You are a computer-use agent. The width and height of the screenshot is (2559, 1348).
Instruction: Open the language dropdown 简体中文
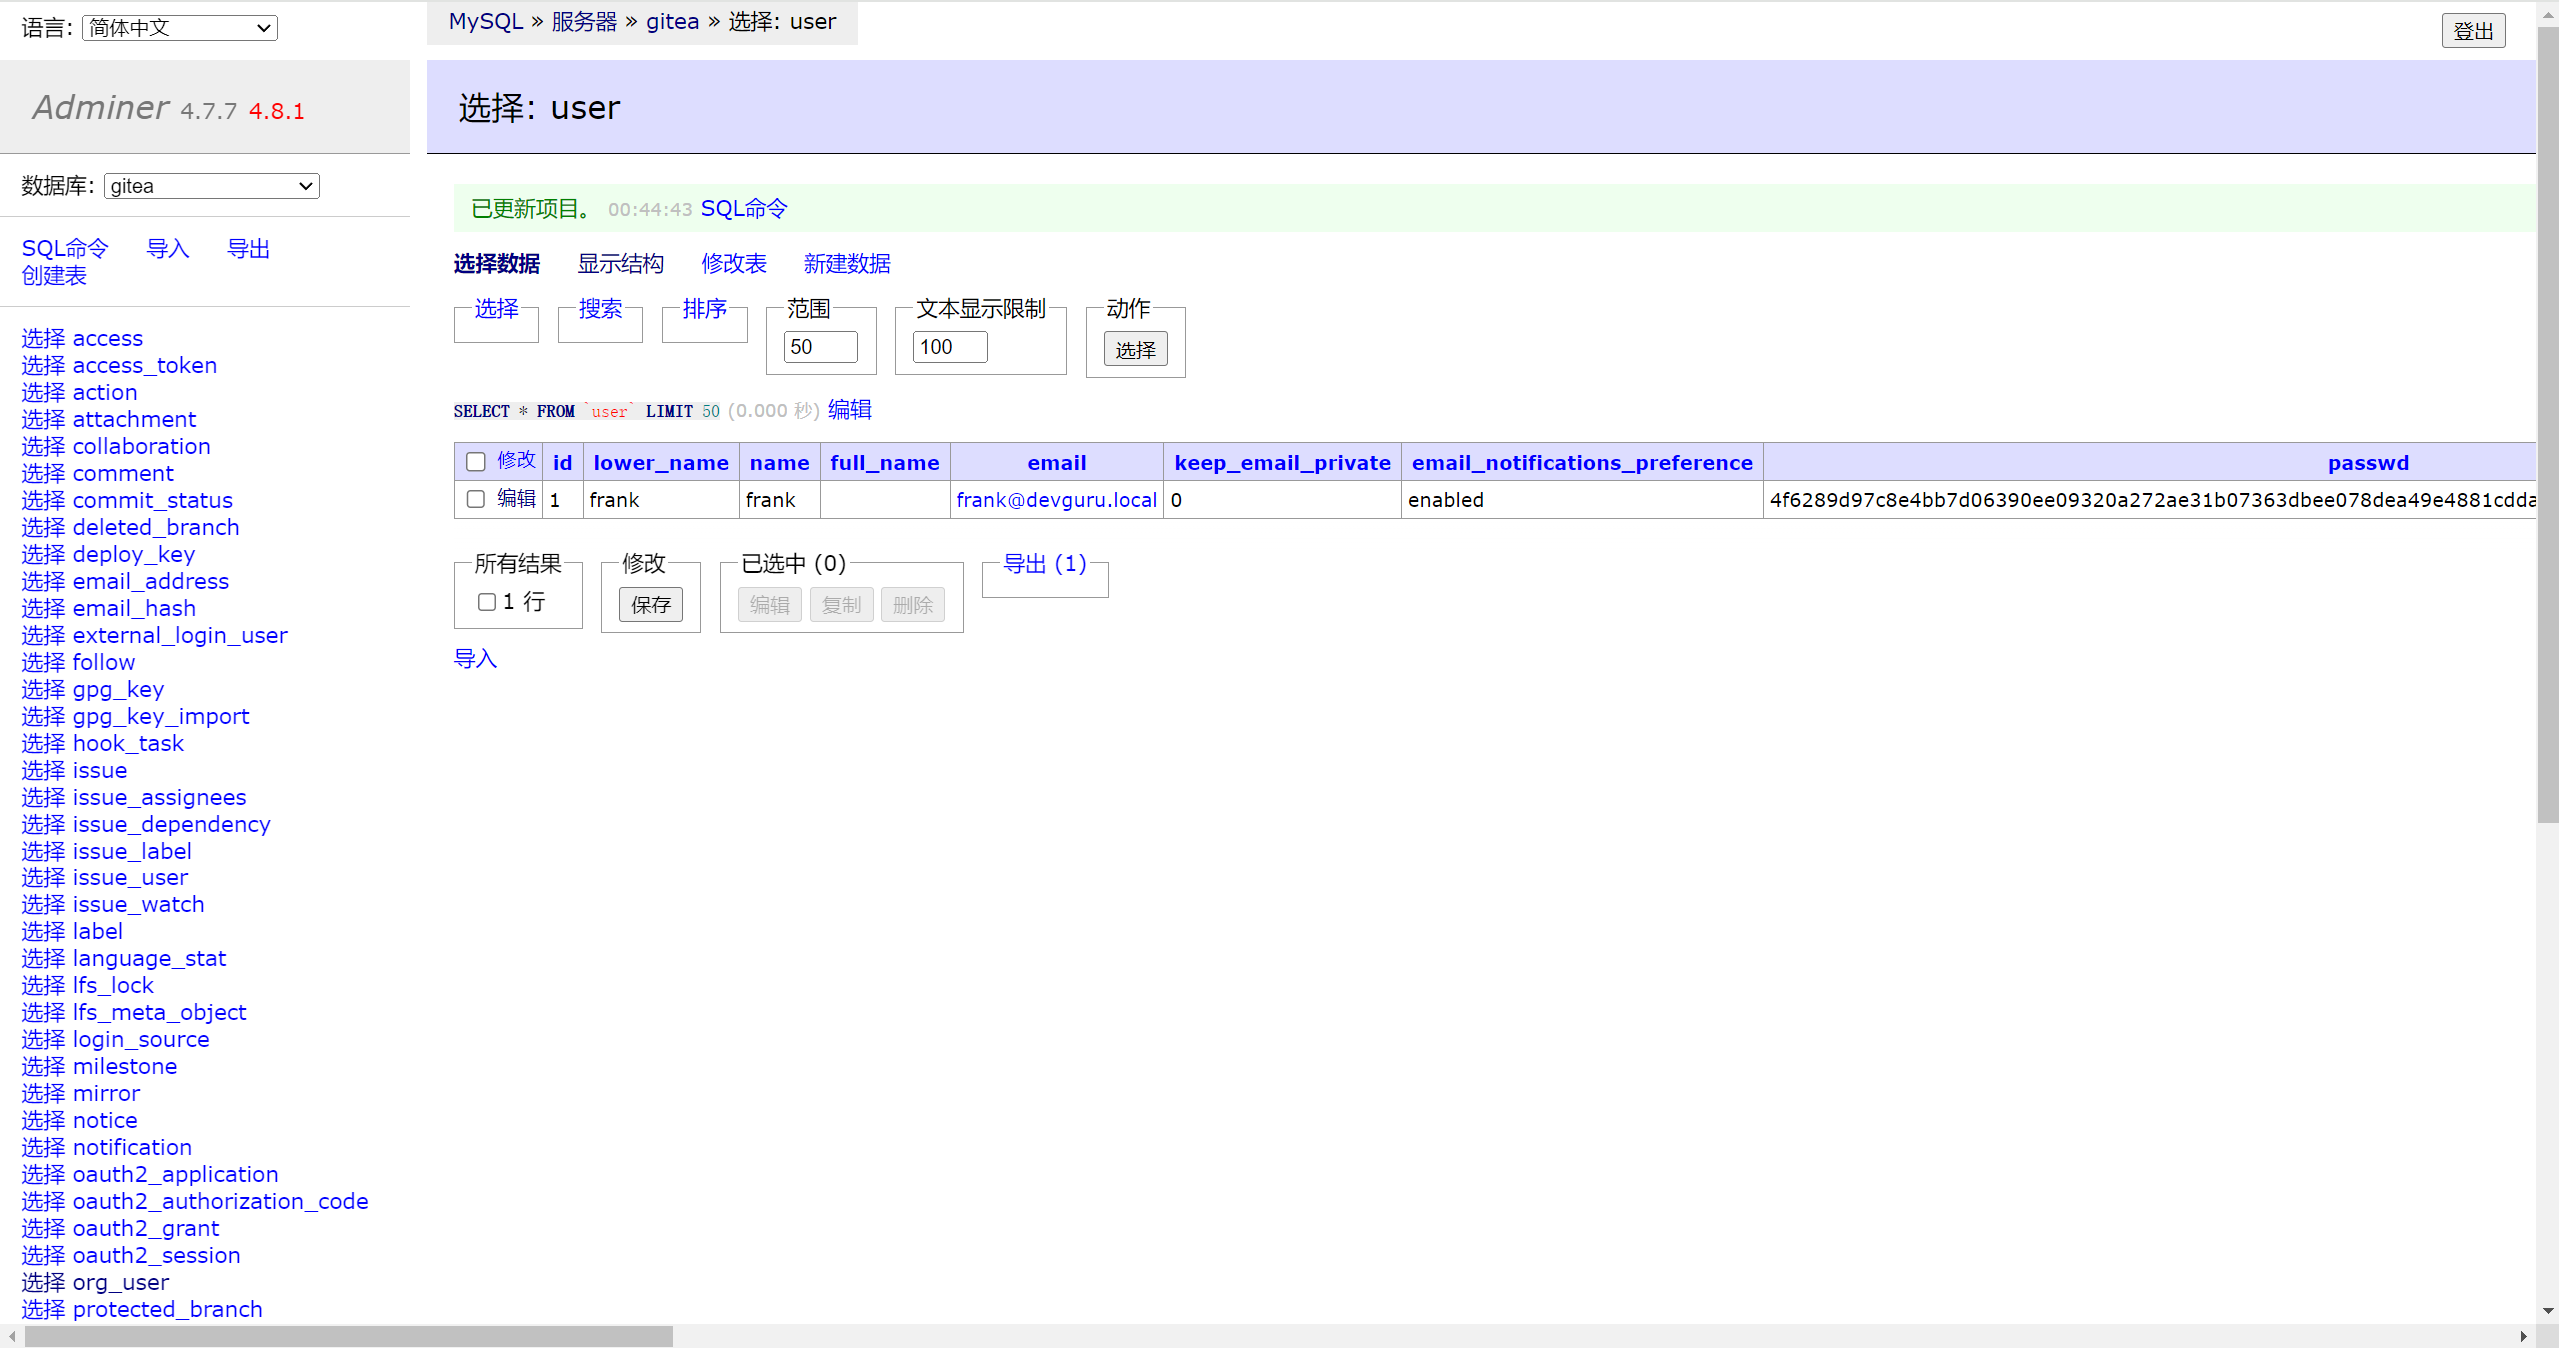179,28
